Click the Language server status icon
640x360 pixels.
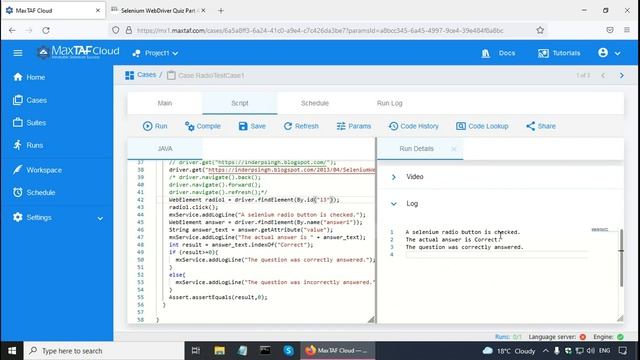tap(583, 337)
